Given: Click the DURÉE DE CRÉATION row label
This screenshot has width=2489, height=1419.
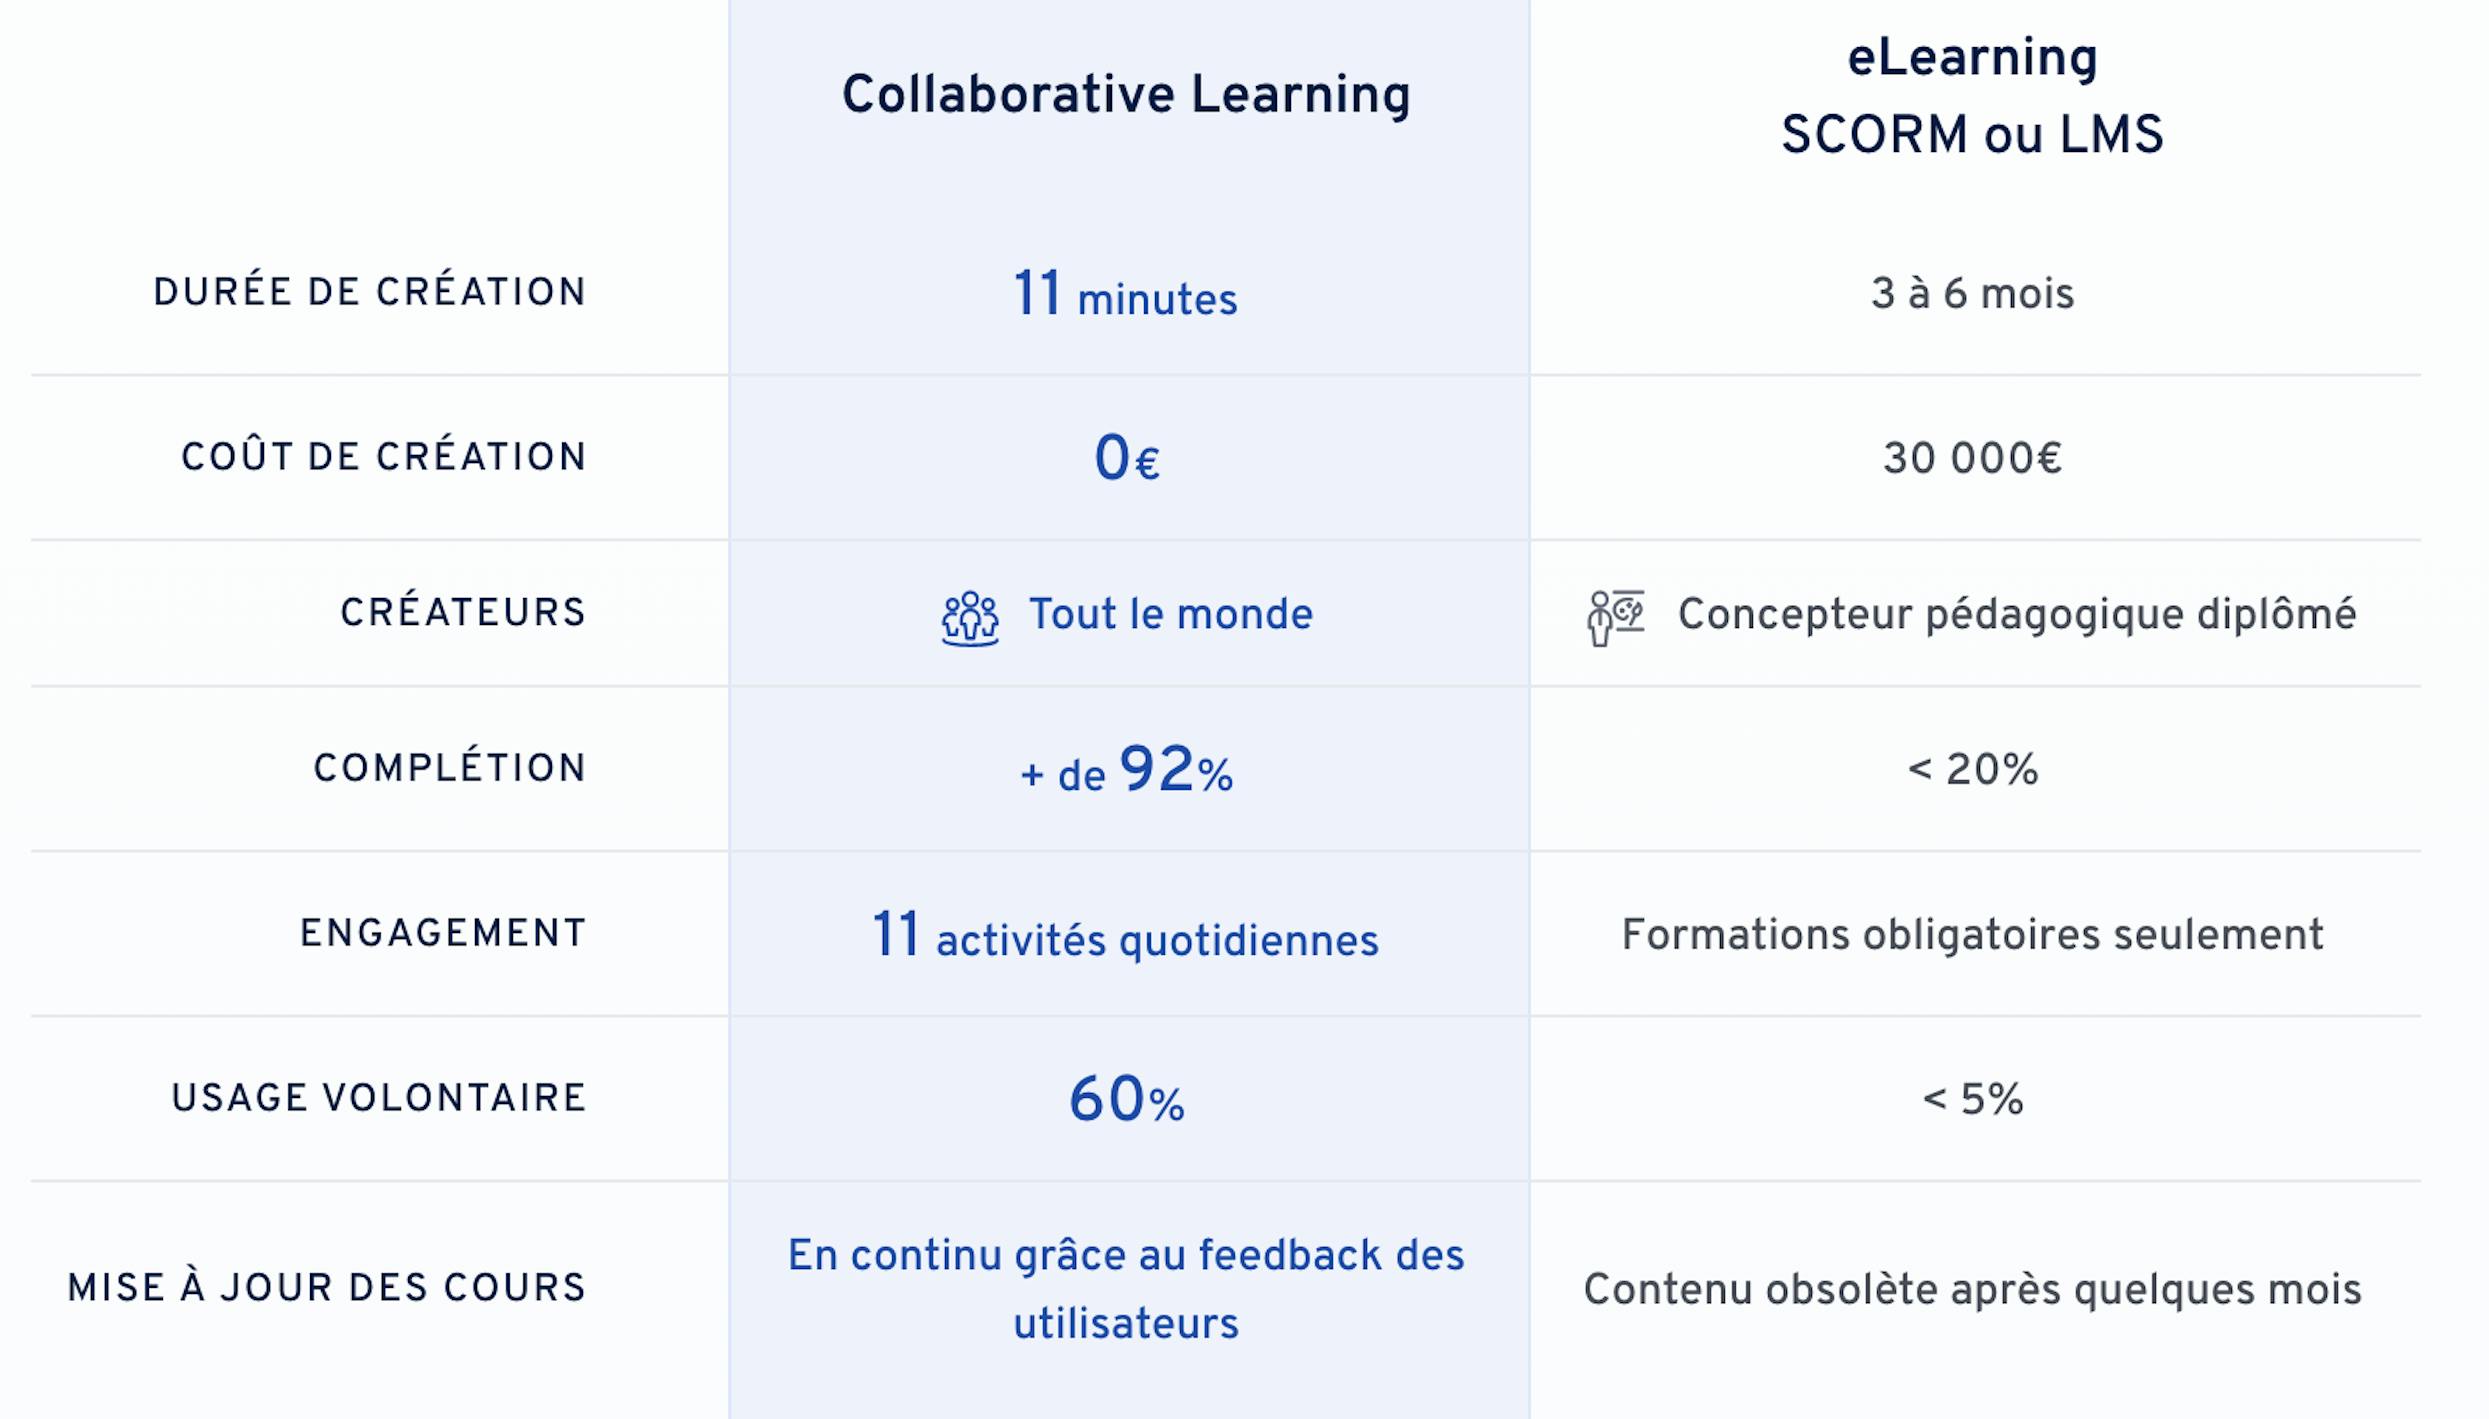Looking at the screenshot, I should click(x=369, y=292).
